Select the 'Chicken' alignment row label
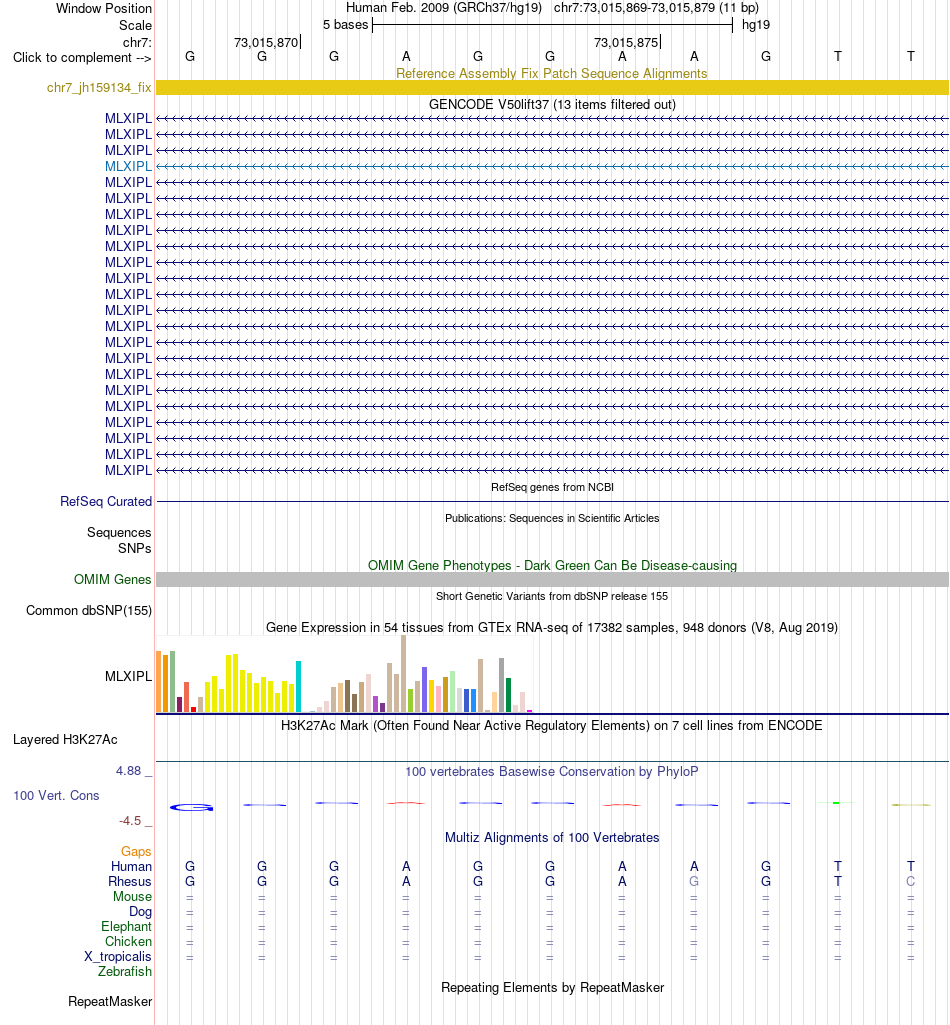 coord(128,942)
